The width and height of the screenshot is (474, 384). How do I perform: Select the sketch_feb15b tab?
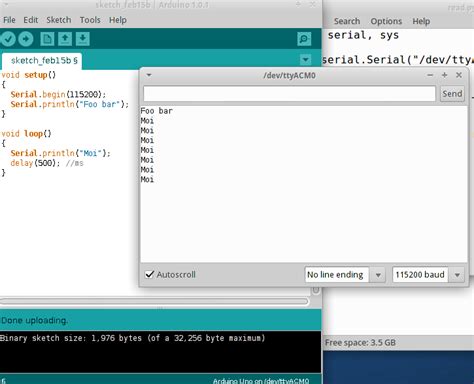[42, 61]
